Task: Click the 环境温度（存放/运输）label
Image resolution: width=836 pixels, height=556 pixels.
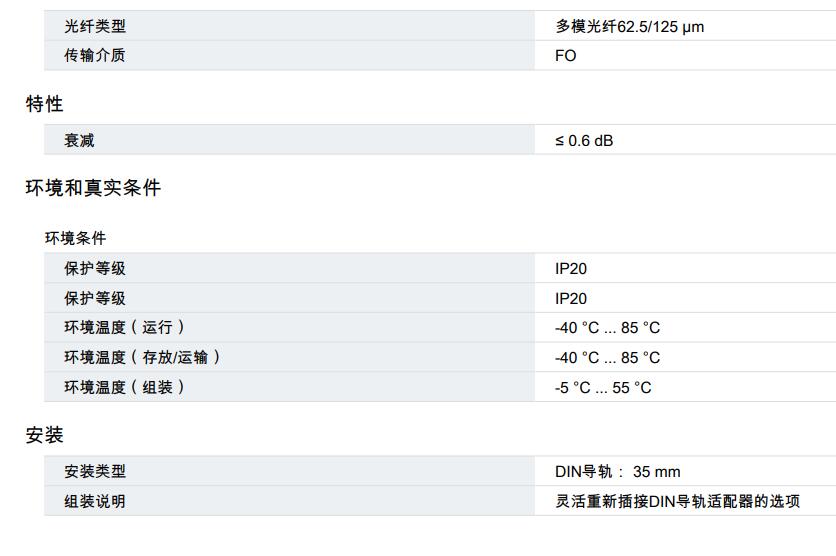Action: 142,357
